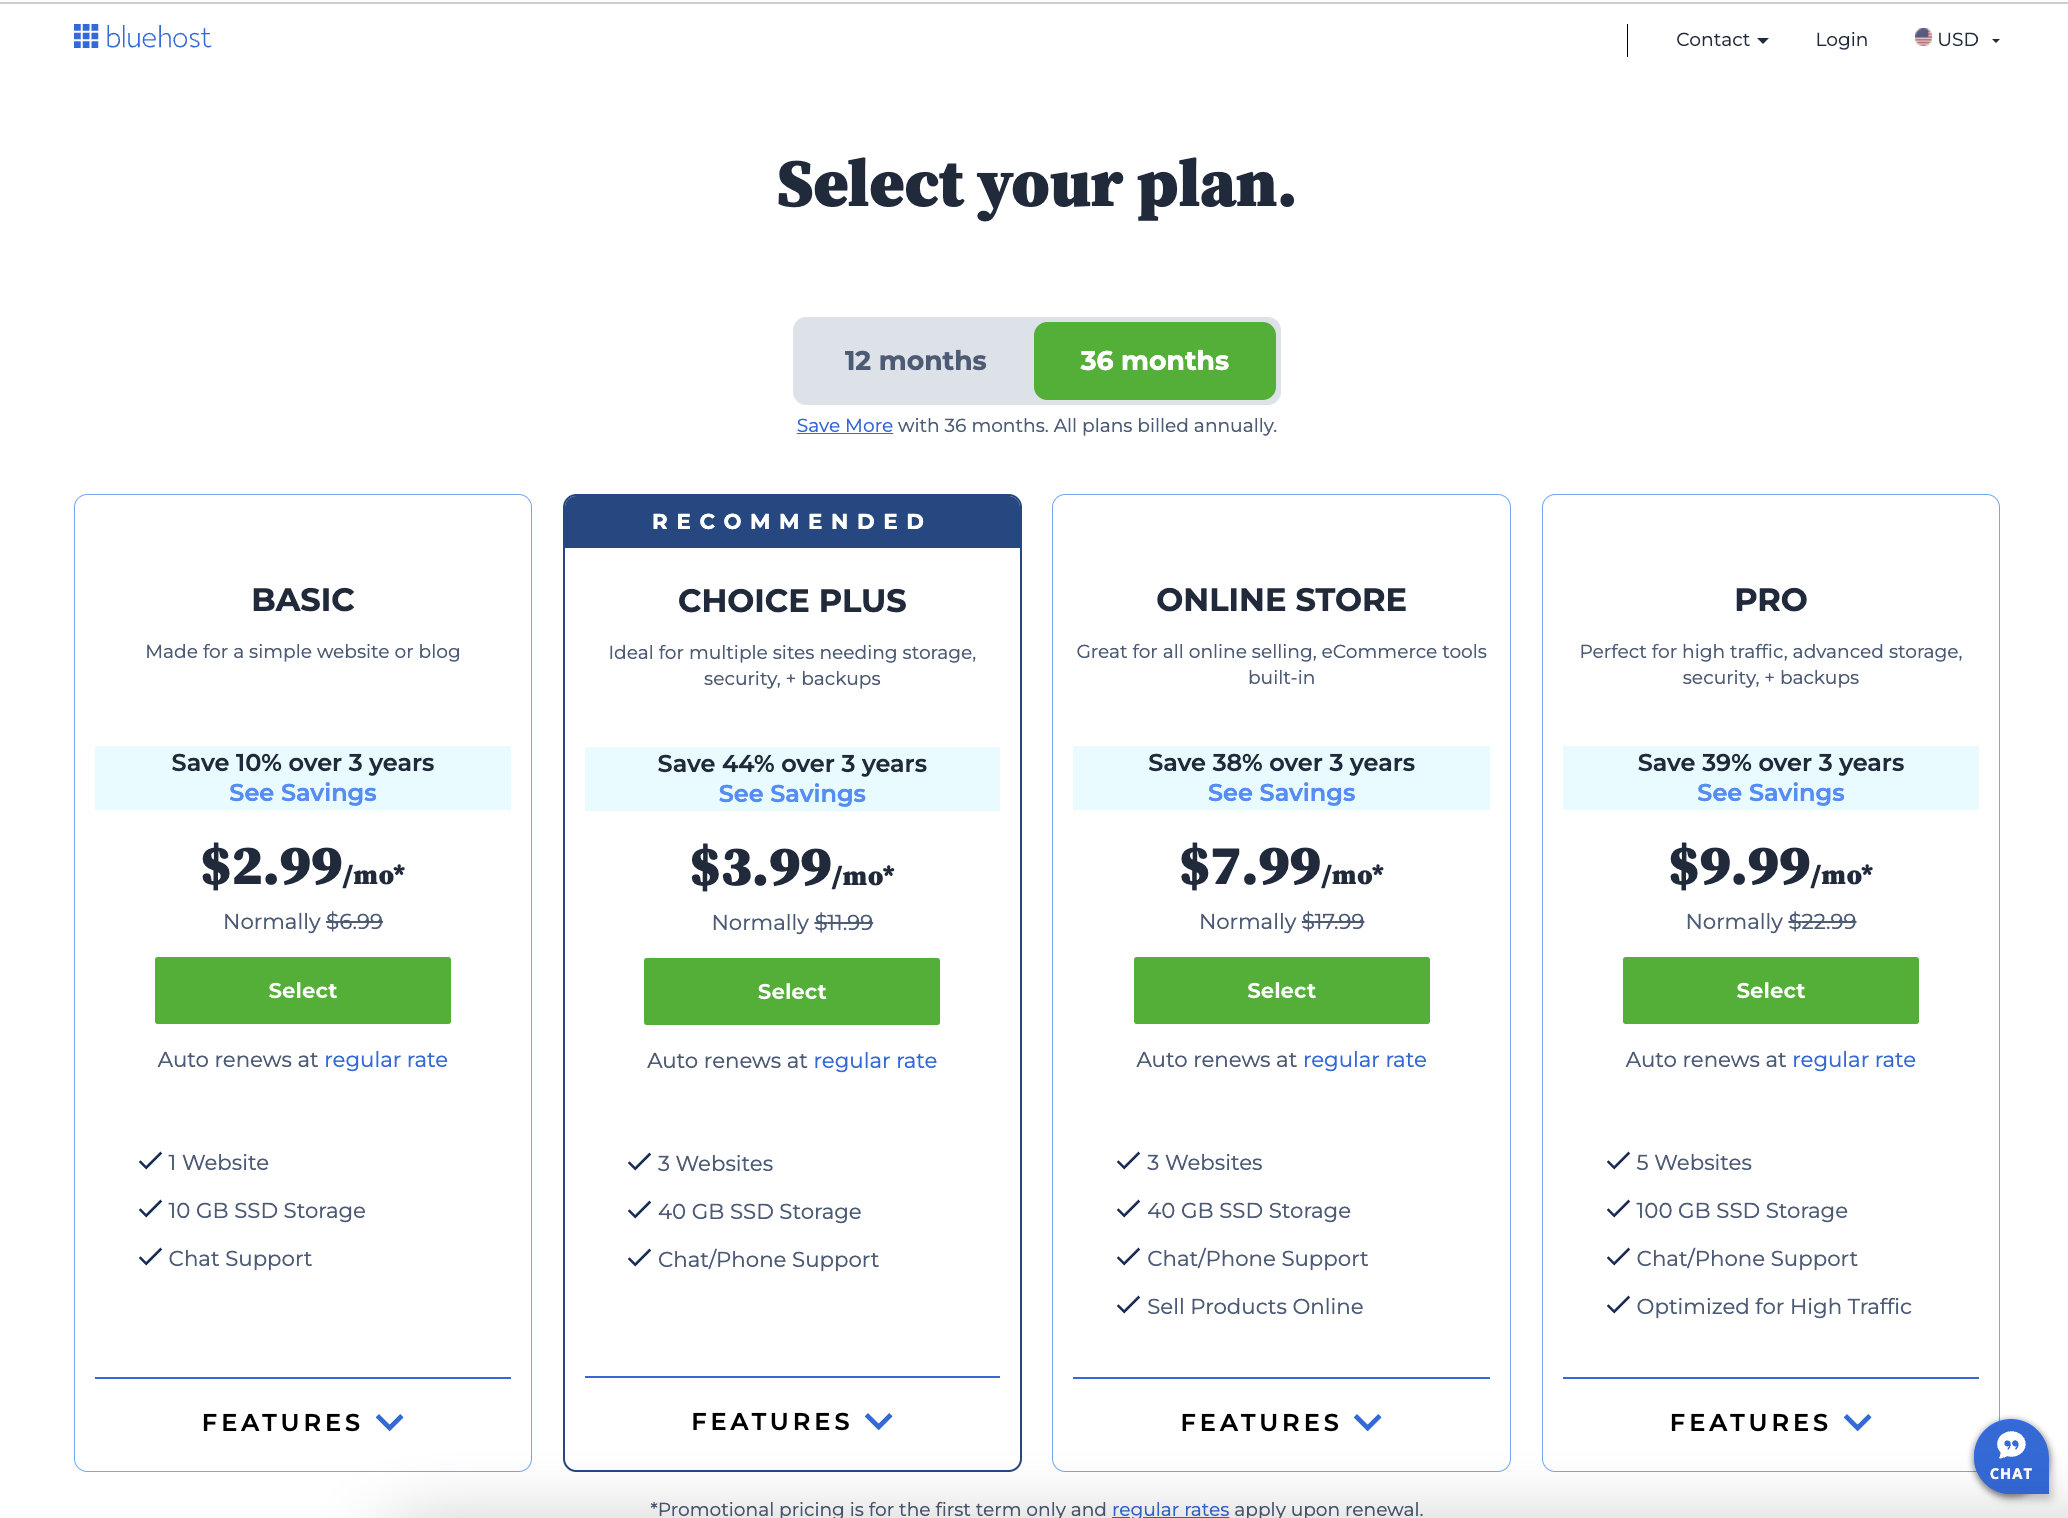Viewport: 2068px width, 1518px height.
Task: Expand Features under Online Store
Action: [x=1280, y=1422]
